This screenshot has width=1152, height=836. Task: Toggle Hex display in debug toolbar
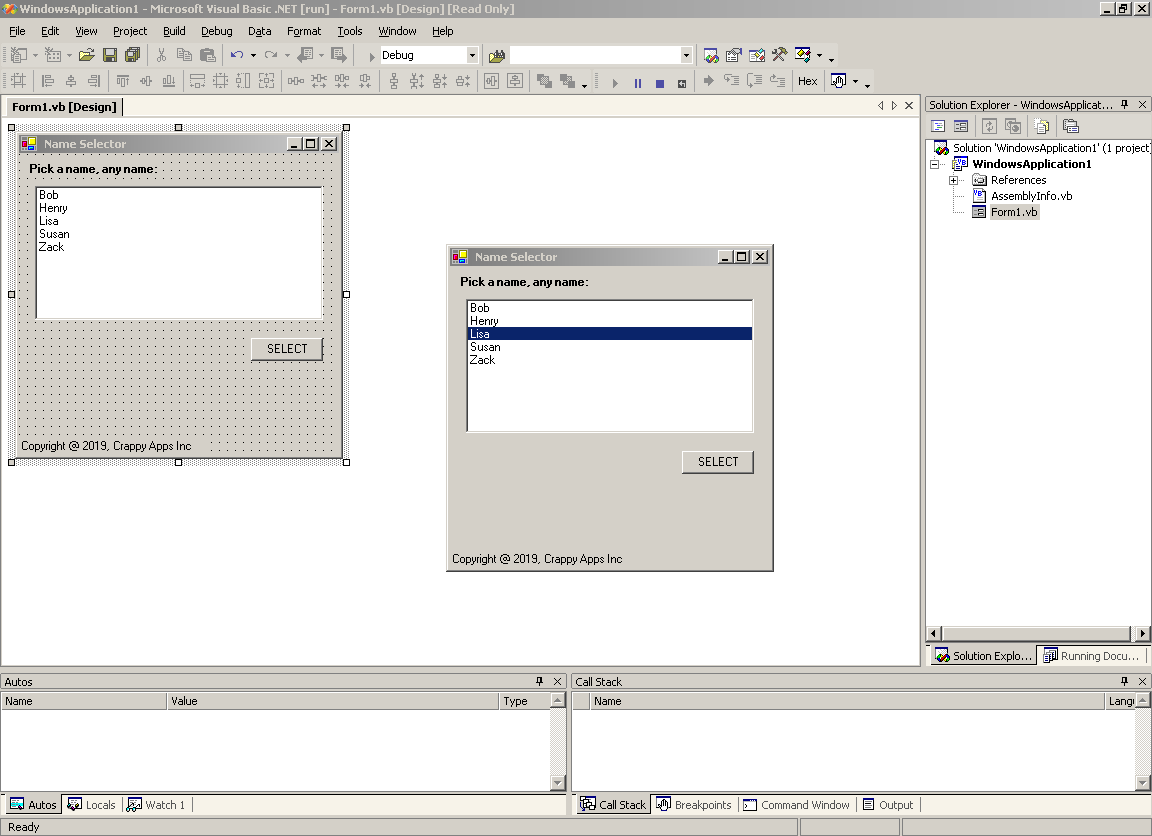[807, 82]
